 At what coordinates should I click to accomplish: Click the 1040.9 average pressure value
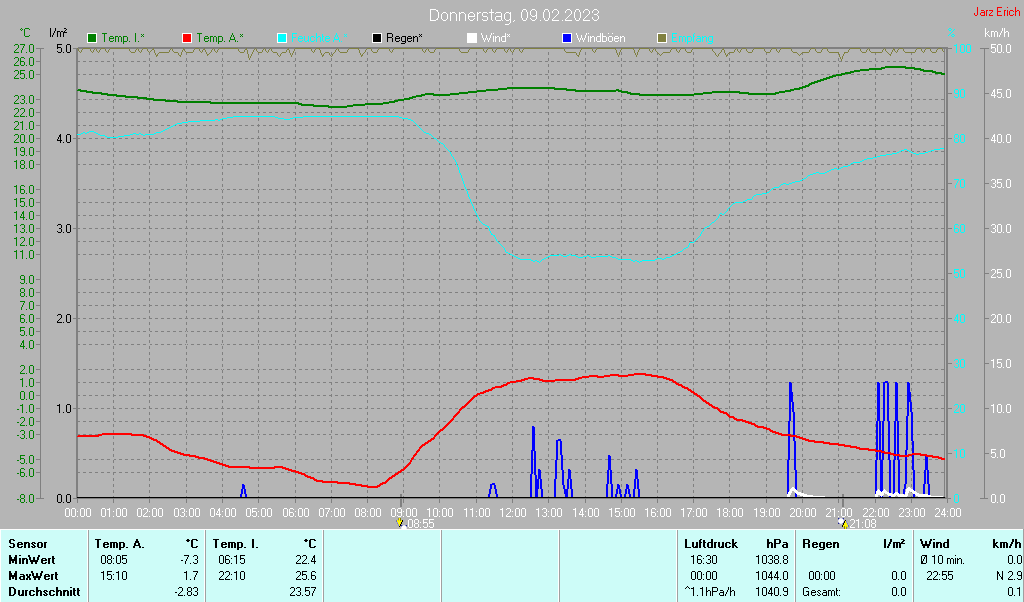[772, 592]
